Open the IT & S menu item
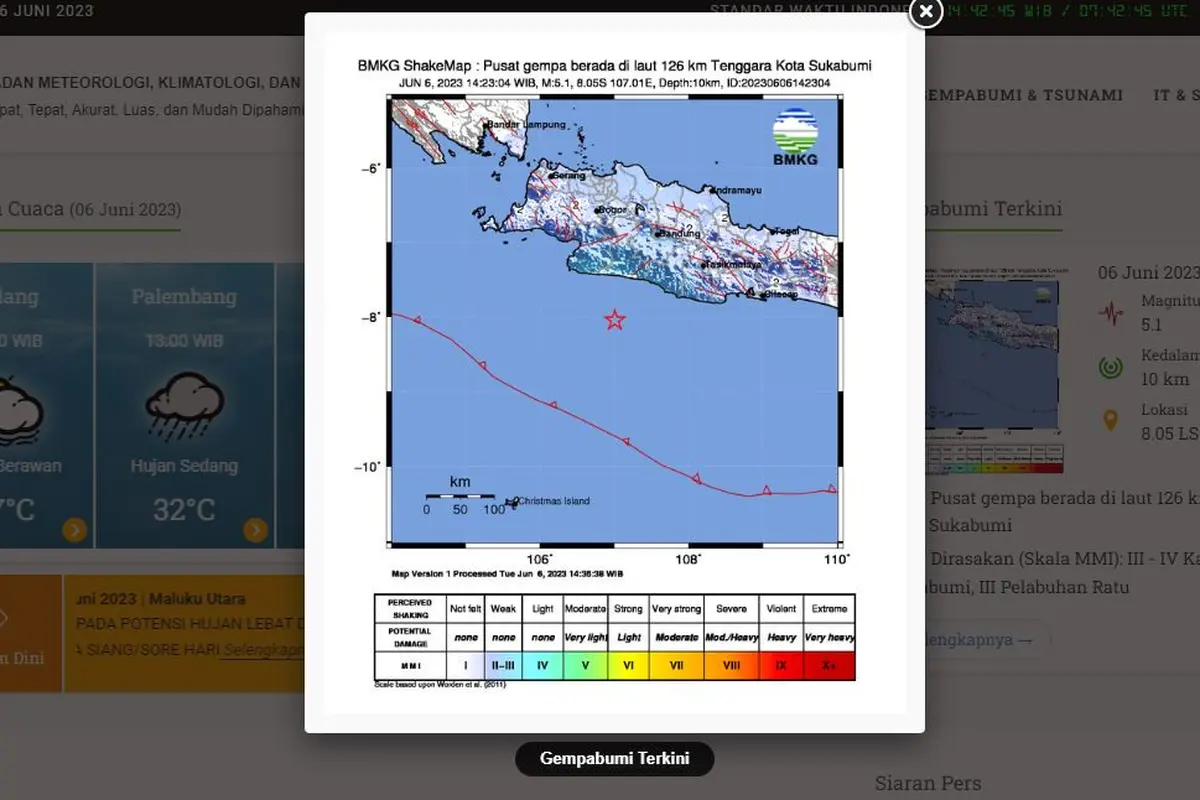 tap(1176, 95)
